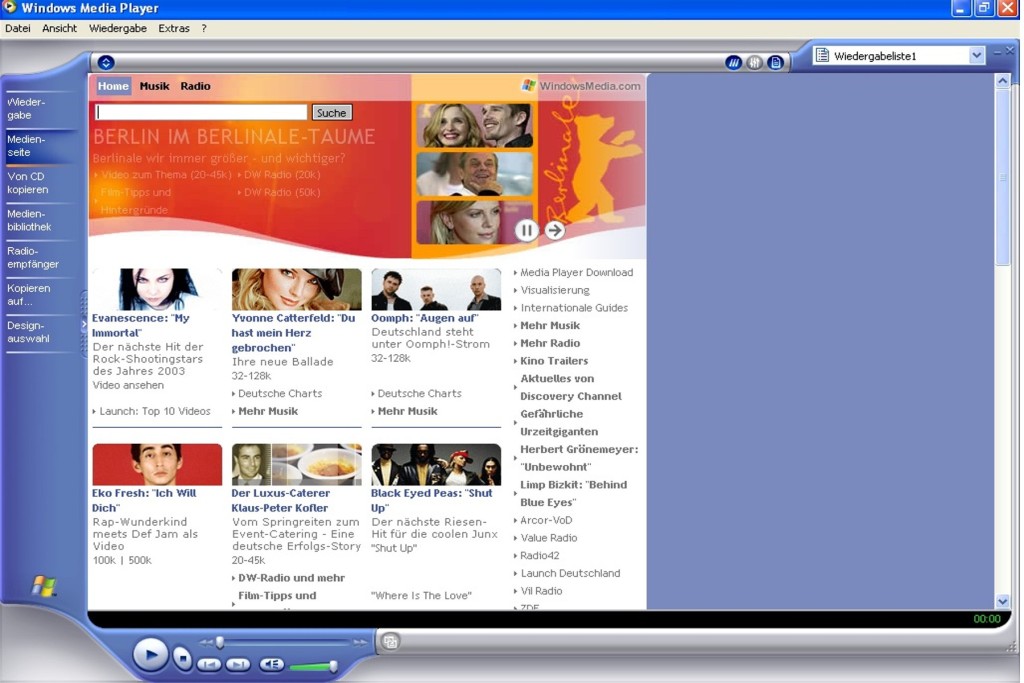Click the rewind arrows beside the seek bar

(x=206, y=643)
